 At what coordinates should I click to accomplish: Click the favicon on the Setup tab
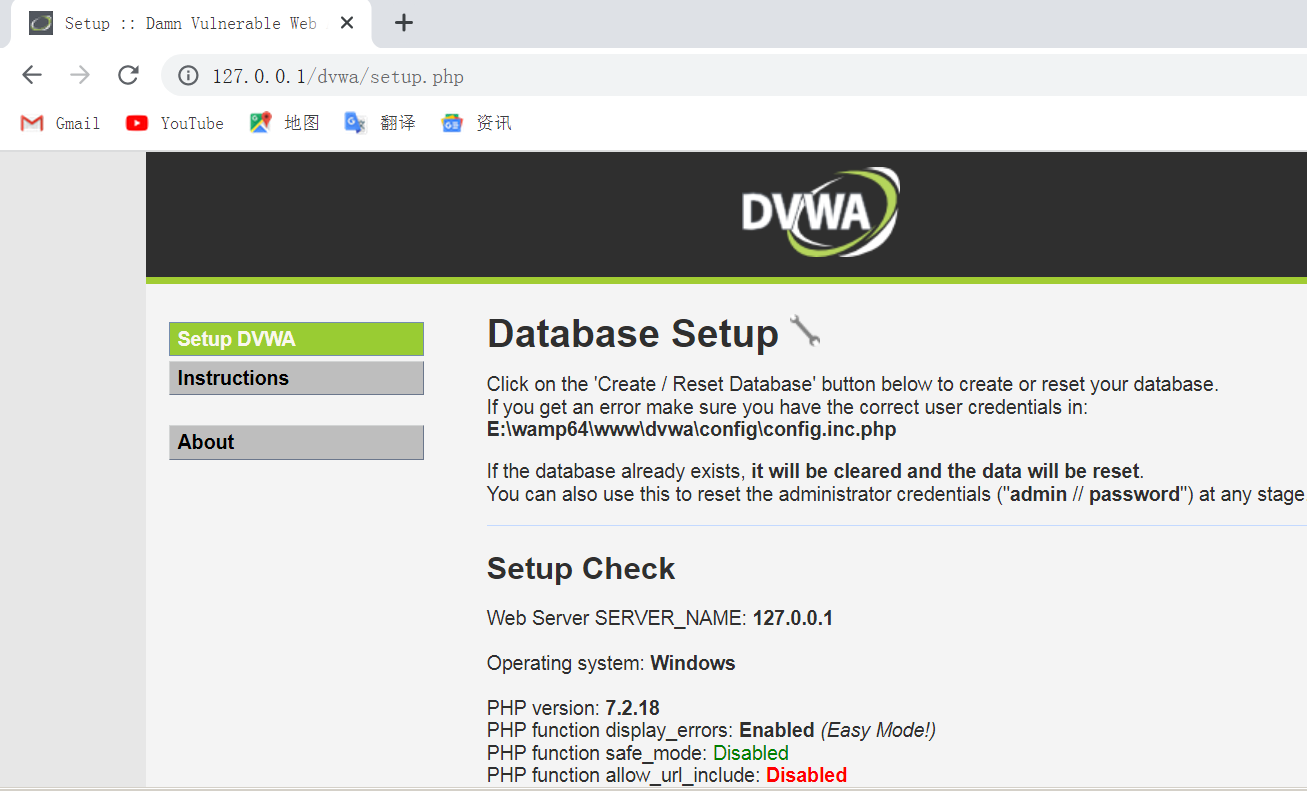click(x=40, y=22)
